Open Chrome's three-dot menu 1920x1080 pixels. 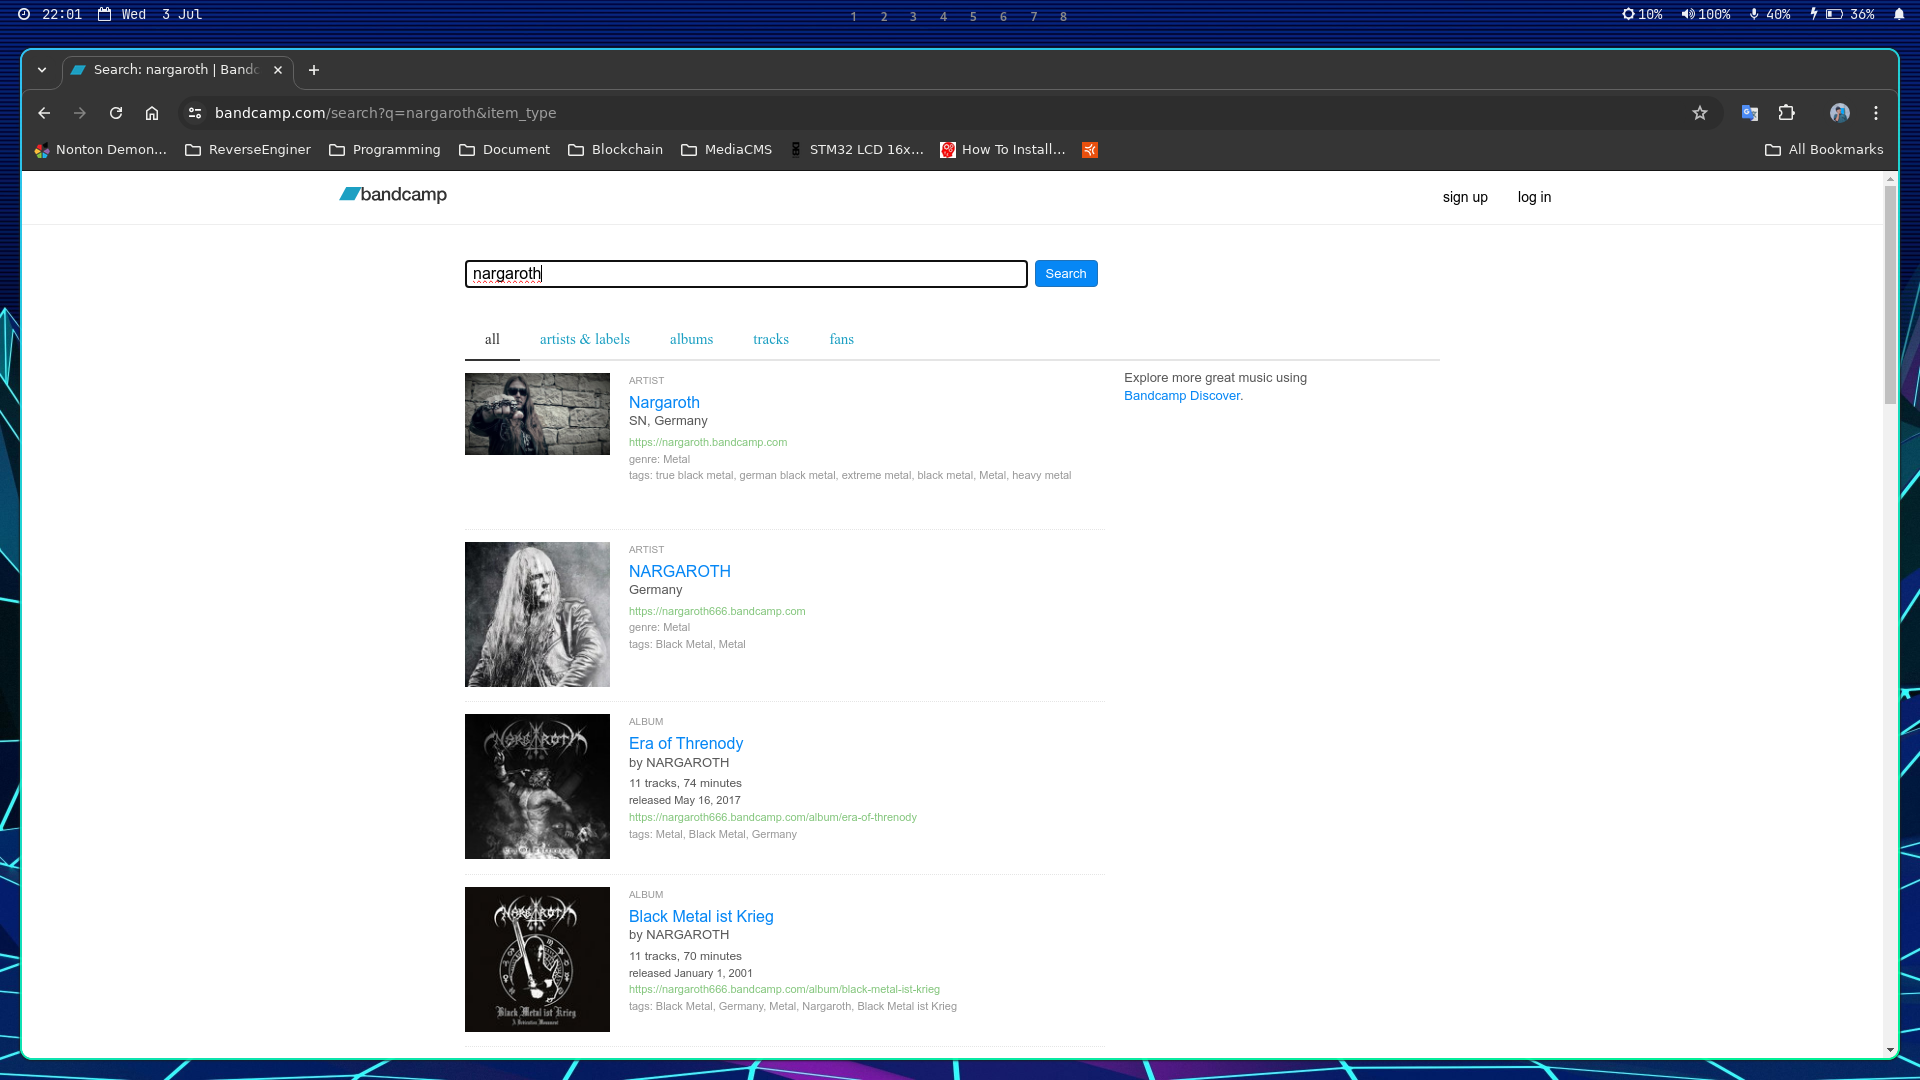[1875, 113]
